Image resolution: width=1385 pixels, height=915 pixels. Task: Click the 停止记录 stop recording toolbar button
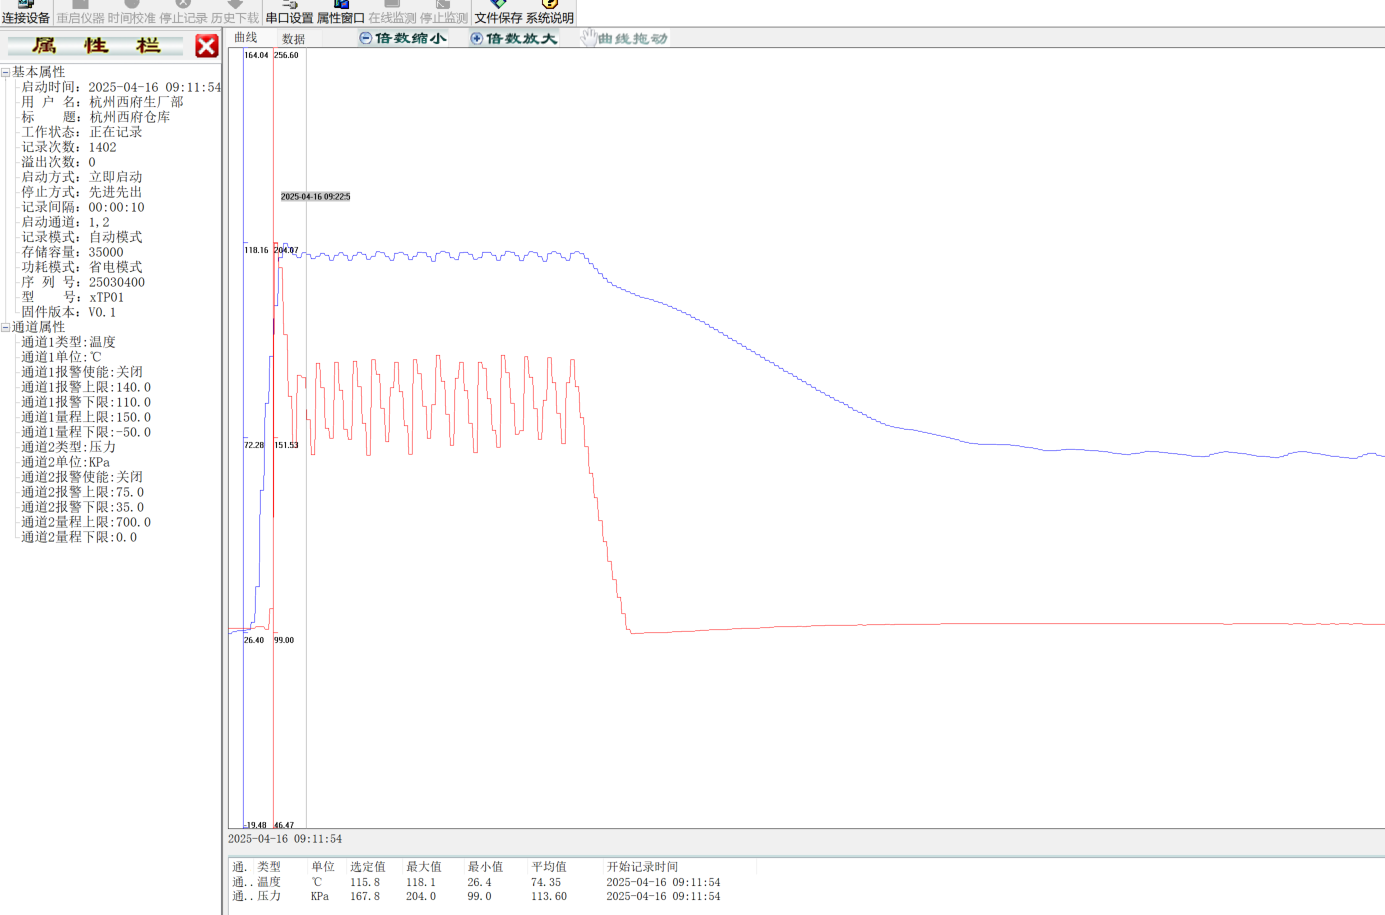point(183,13)
